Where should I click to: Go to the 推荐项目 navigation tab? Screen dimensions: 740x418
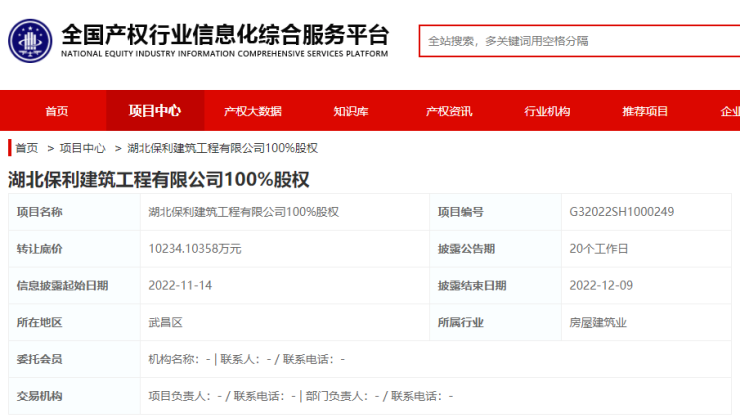(x=645, y=111)
